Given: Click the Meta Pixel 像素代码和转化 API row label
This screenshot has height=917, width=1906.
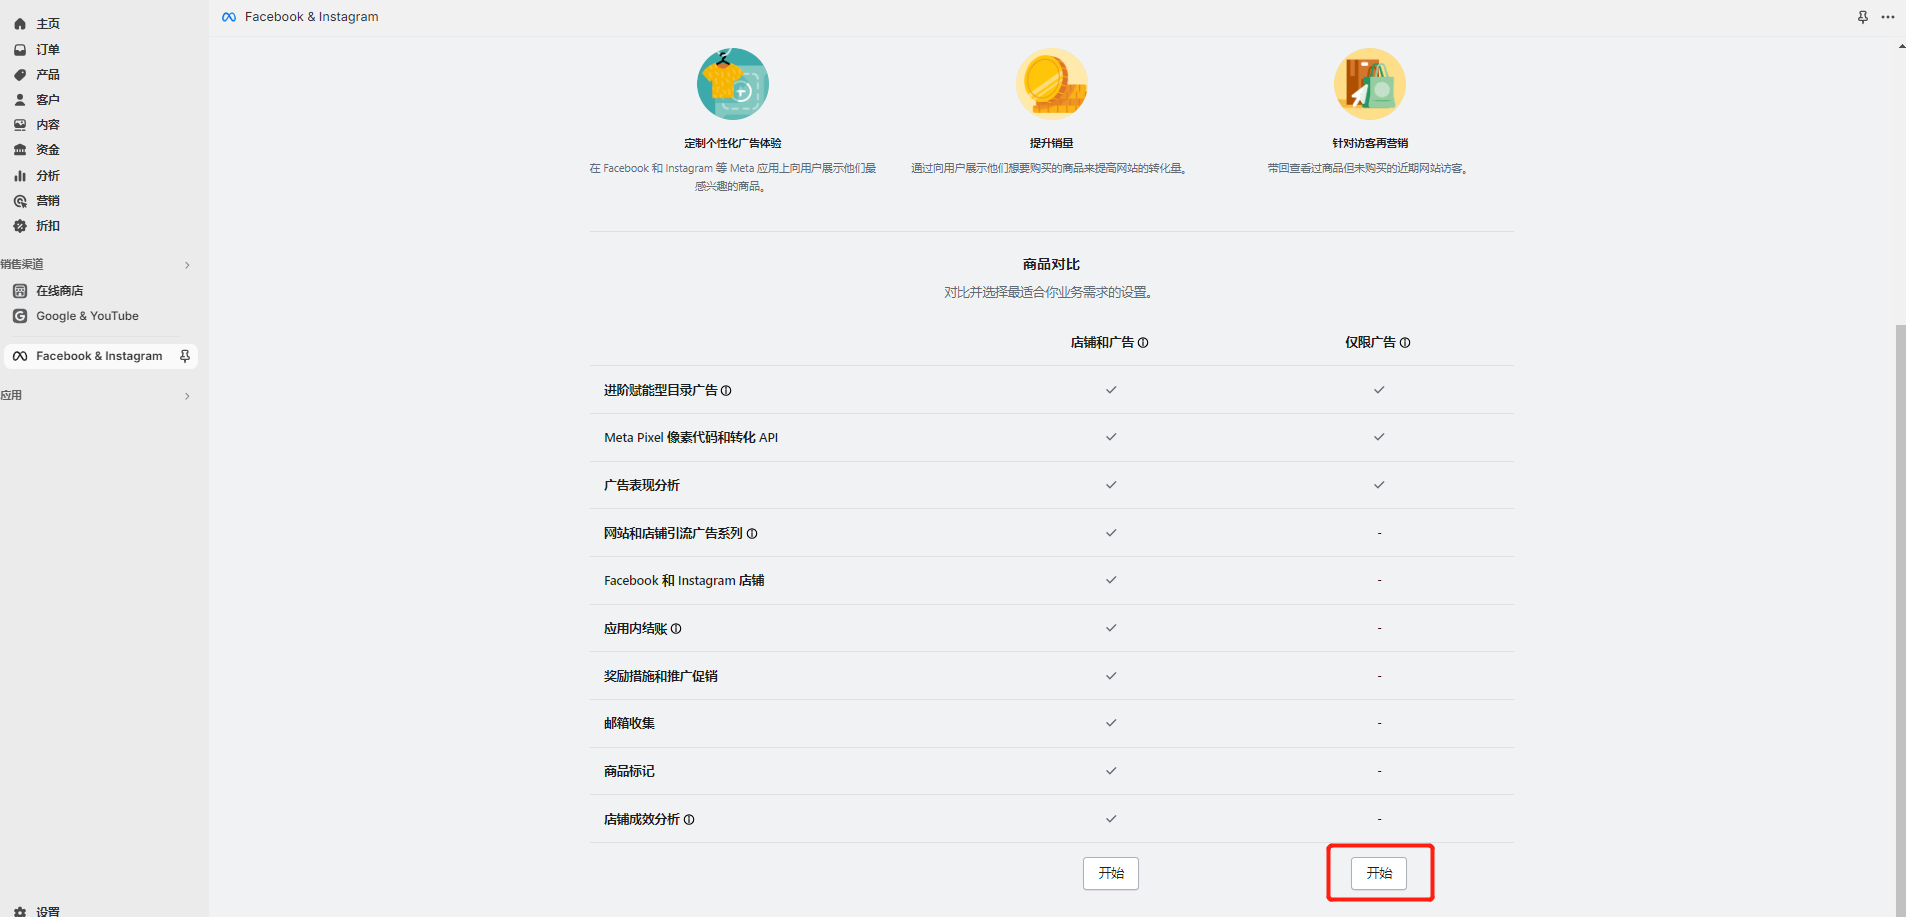Looking at the screenshot, I should coord(691,437).
